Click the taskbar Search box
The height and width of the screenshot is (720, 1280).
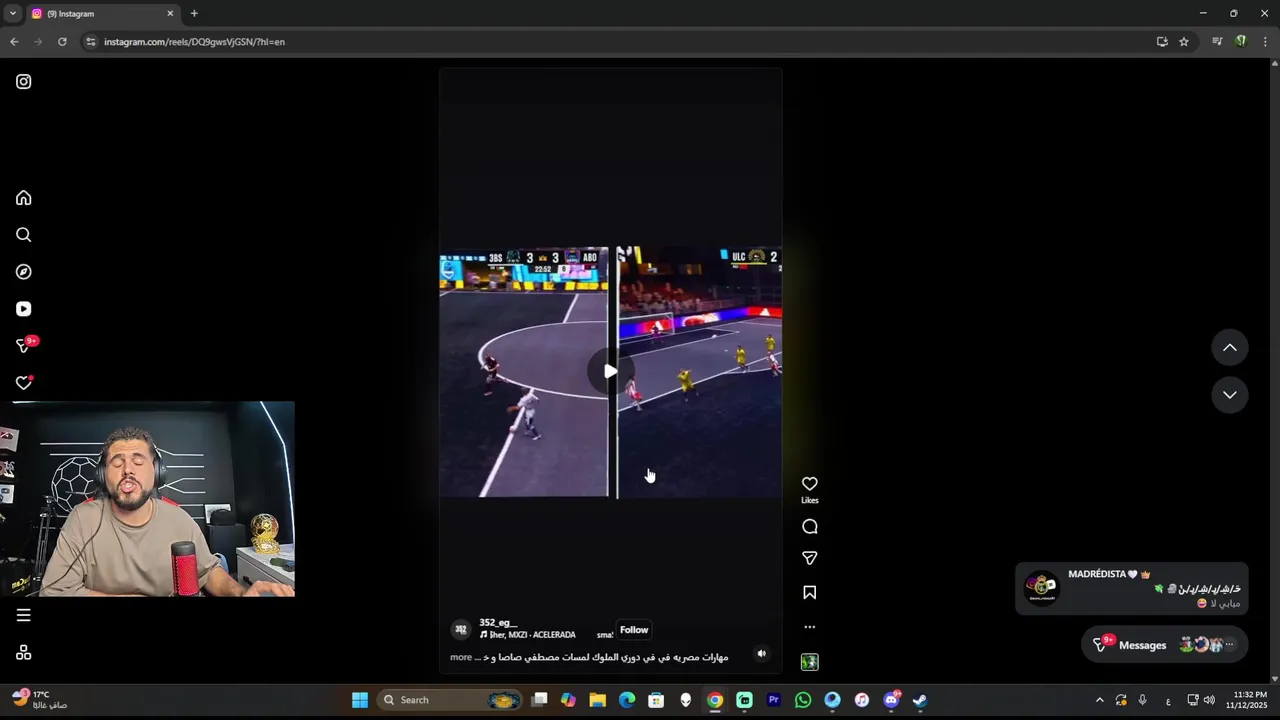tap(449, 700)
